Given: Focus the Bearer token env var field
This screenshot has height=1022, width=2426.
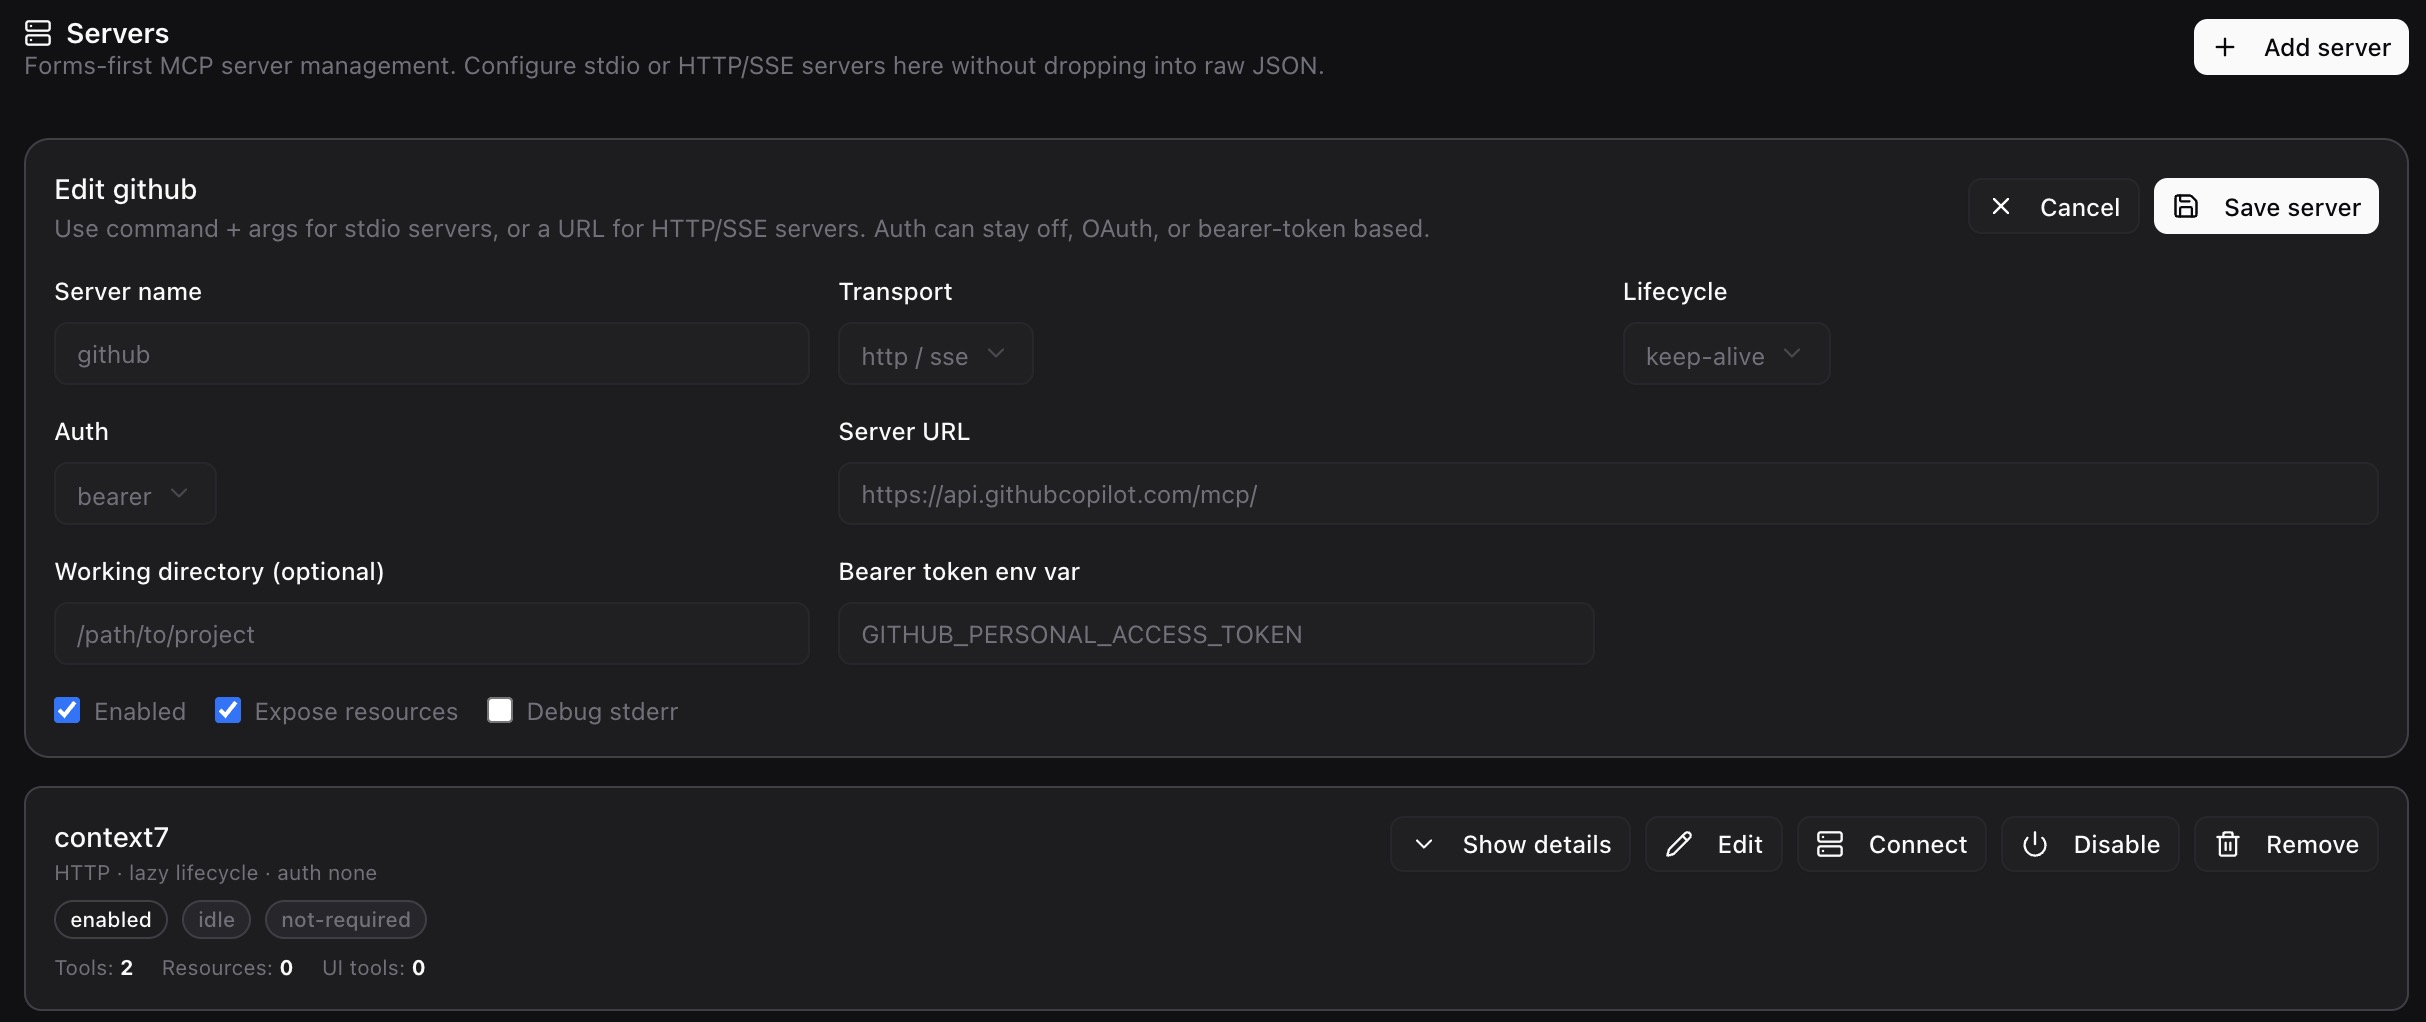Looking at the screenshot, I should click(1215, 634).
